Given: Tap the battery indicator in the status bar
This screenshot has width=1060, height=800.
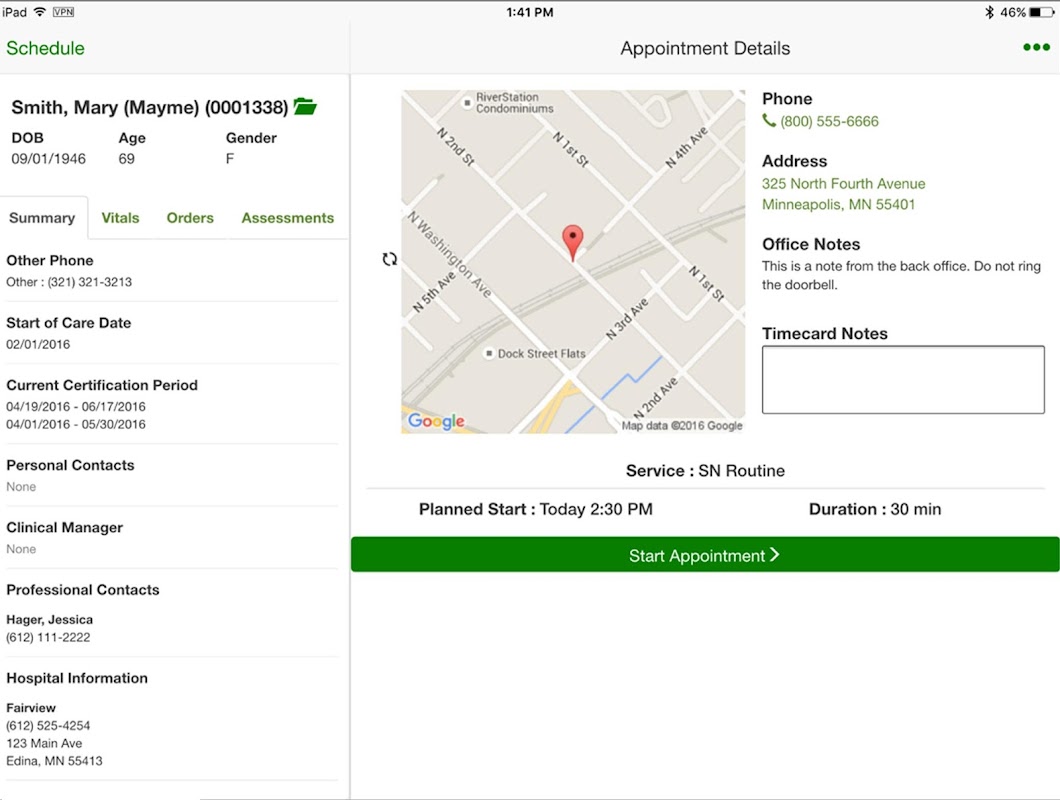Looking at the screenshot, I should 1041,12.
